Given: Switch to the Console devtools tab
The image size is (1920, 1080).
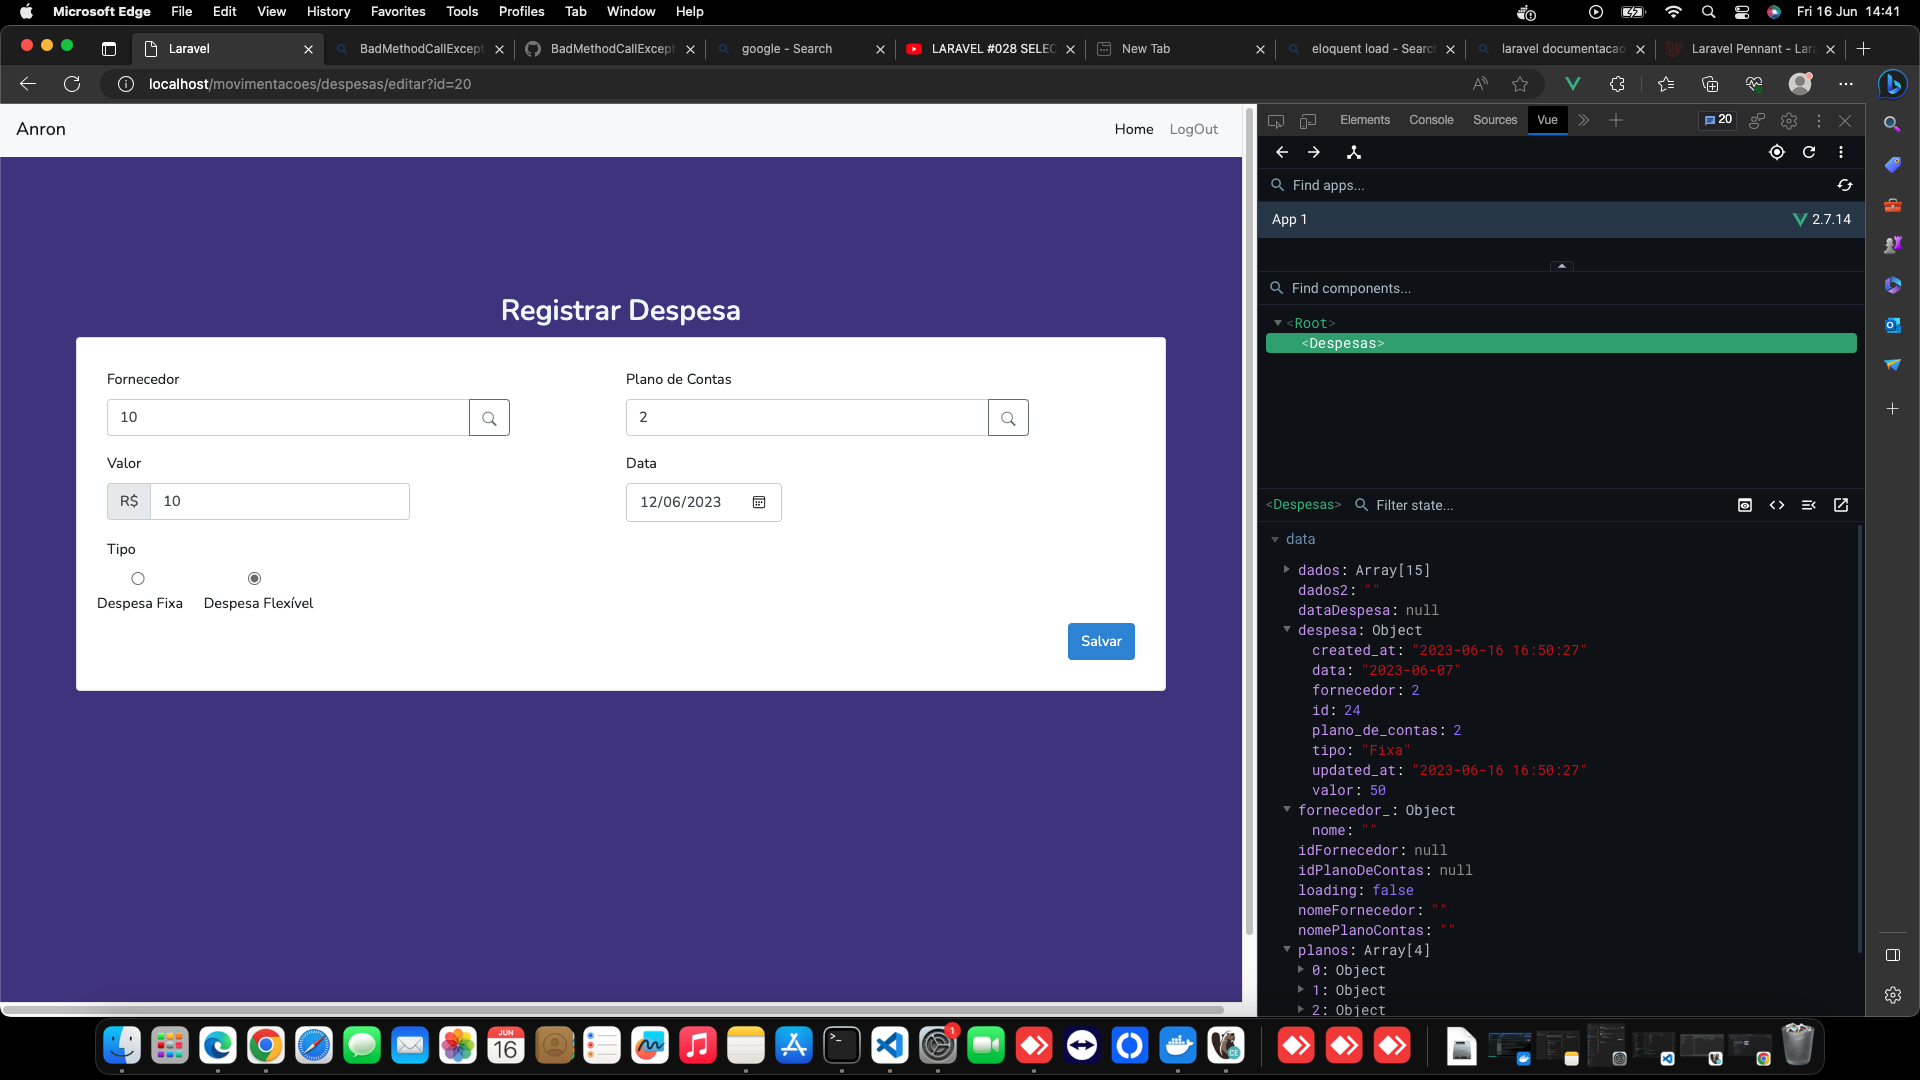Looking at the screenshot, I should 1431,120.
